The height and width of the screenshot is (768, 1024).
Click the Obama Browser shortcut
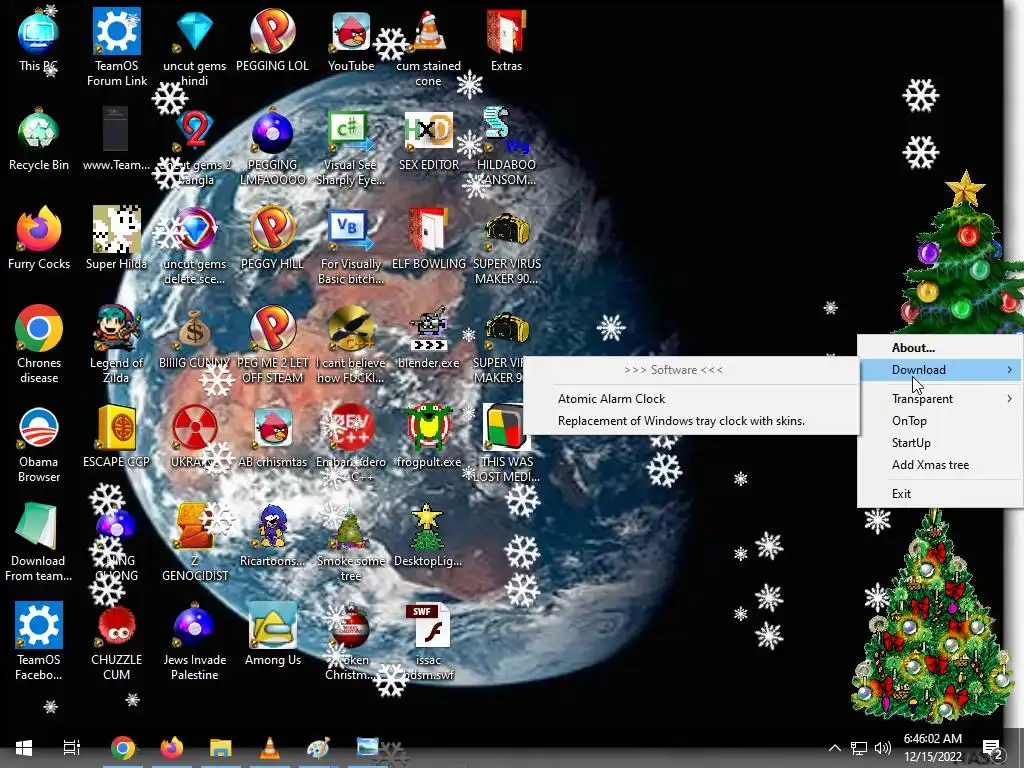pos(39,443)
